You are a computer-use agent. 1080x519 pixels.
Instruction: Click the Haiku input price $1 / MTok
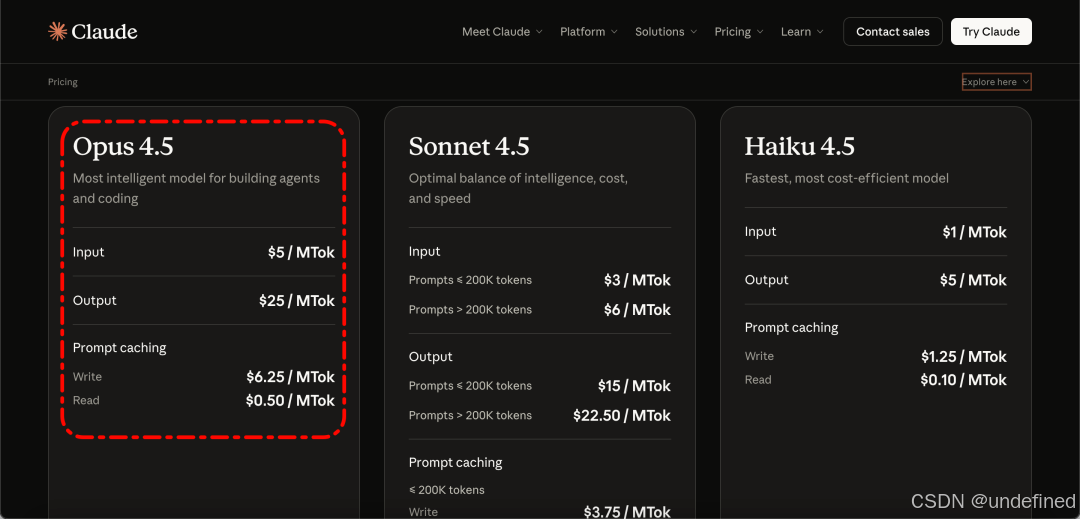975,232
